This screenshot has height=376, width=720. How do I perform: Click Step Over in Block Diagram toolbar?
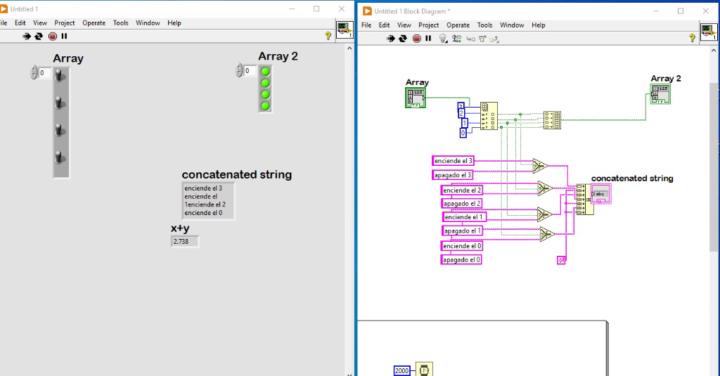[x=482, y=39]
